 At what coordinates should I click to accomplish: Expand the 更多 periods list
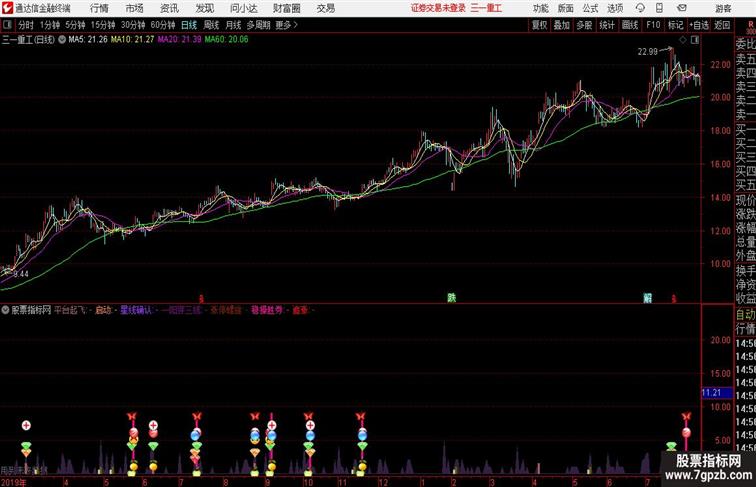point(286,25)
